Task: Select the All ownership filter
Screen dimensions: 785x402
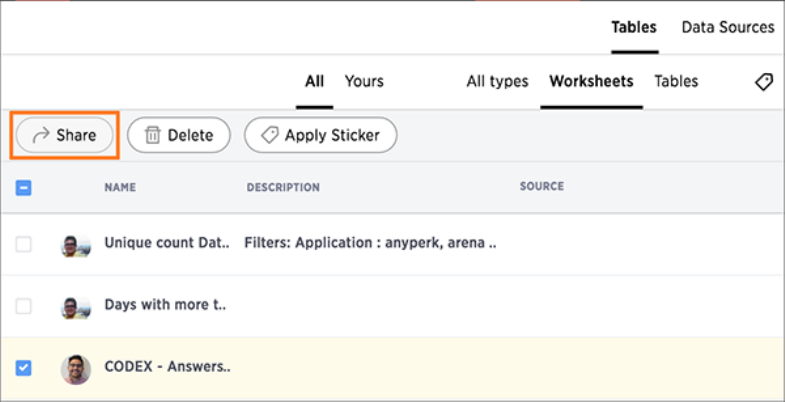Action: (315, 81)
